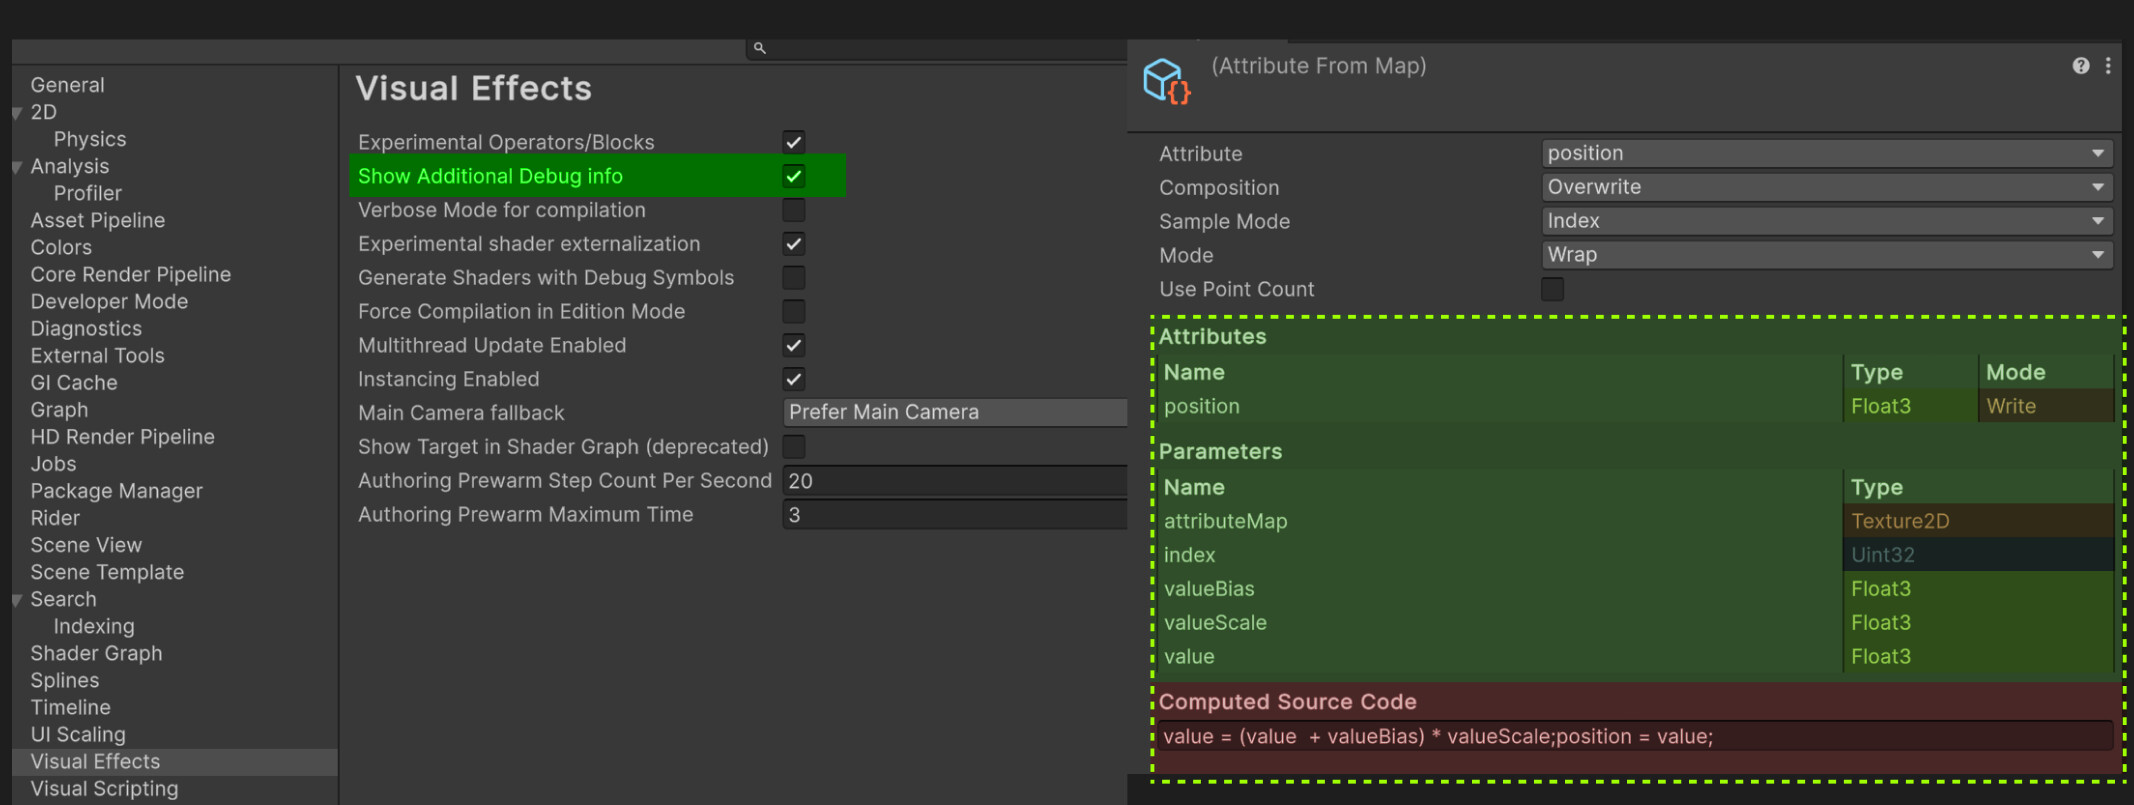Collapse the Search category arrow
The image size is (2134, 805).
point(17,600)
